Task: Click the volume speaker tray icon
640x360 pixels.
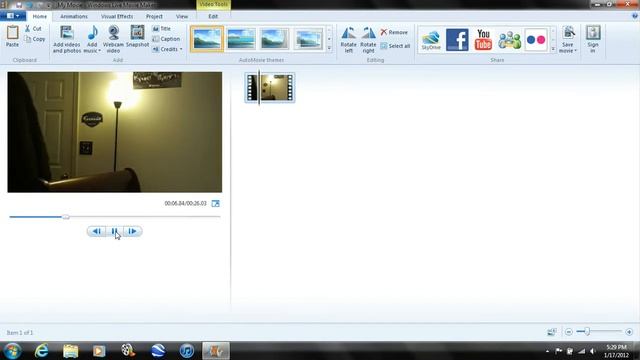Action: [593, 351]
